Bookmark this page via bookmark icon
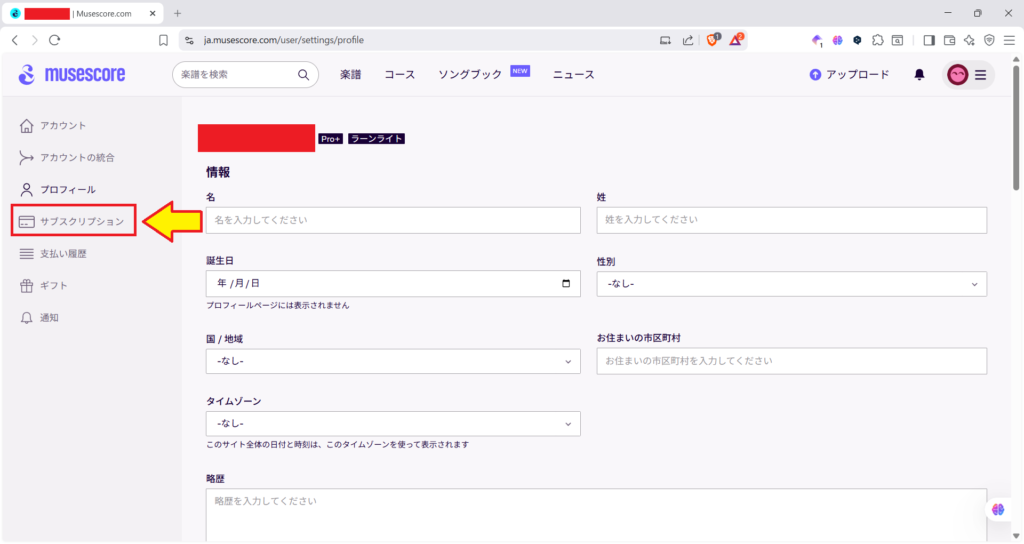Viewport: 1024px width, 544px height. [x=163, y=40]
